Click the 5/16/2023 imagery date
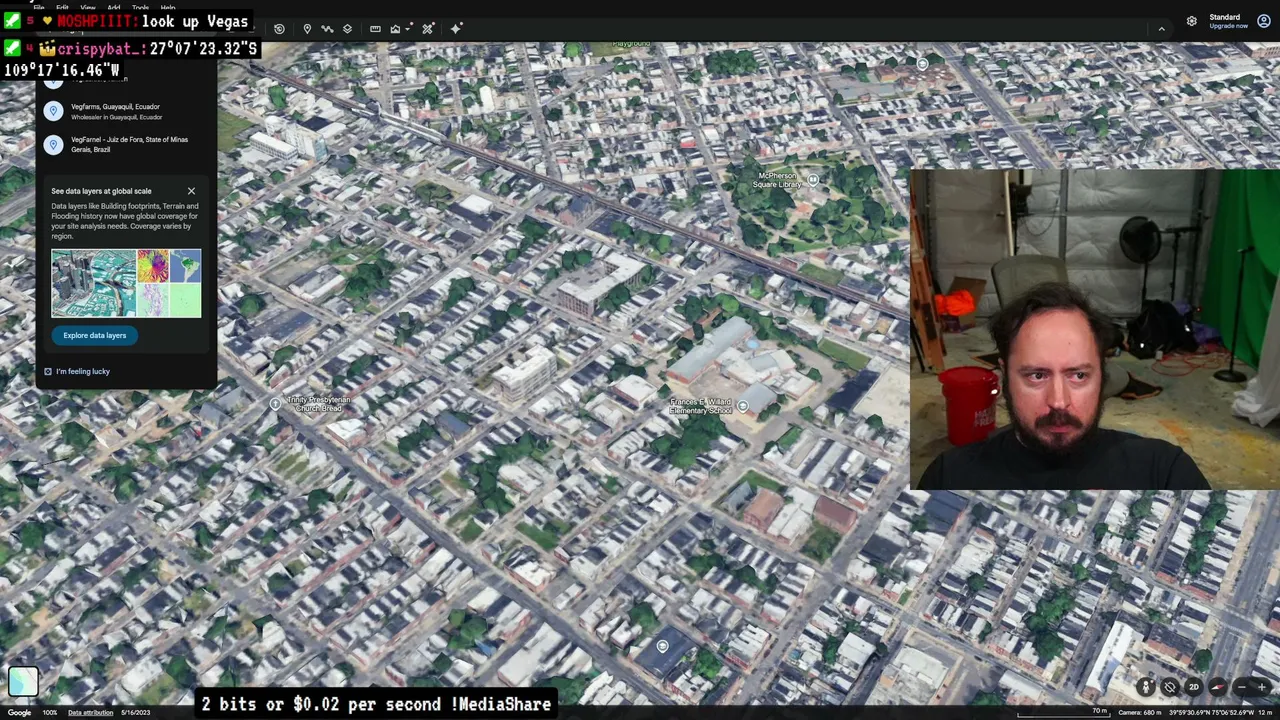Screen dimensions: 1280x720 click(135, 713)
